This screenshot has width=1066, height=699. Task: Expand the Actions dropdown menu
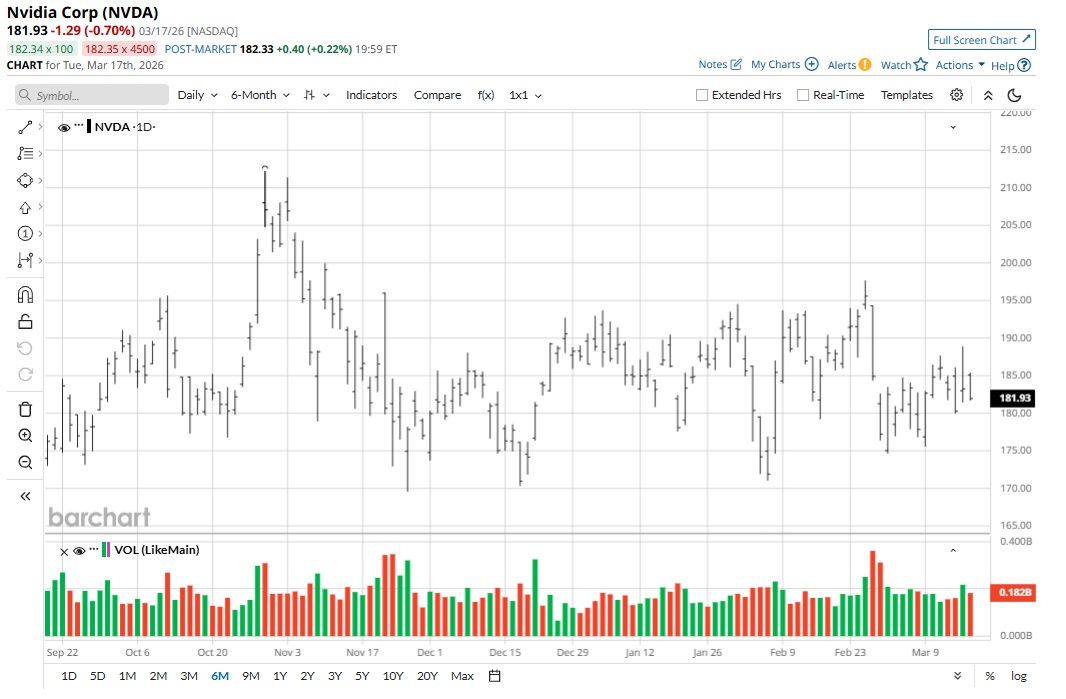pos(960,65)
